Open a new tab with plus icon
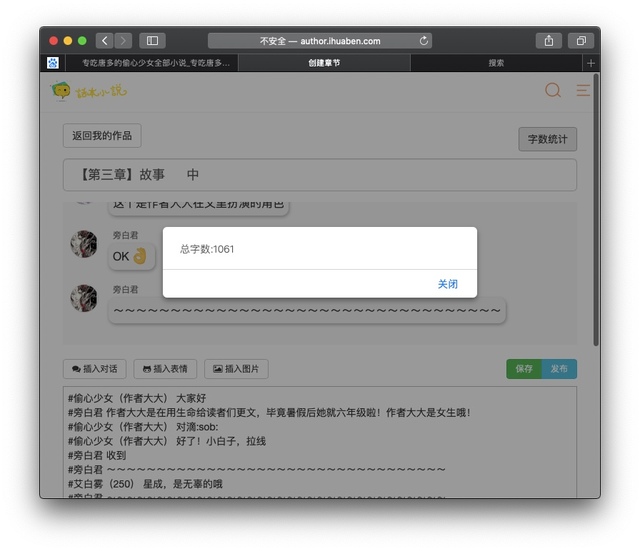640x551 pixels. tap(591, 63)
